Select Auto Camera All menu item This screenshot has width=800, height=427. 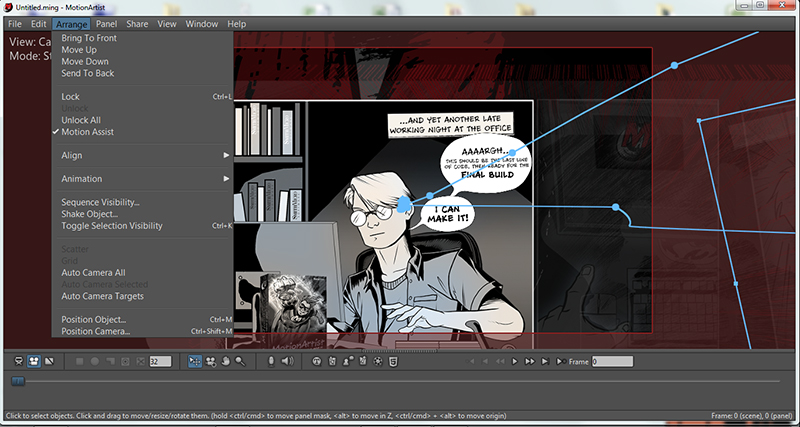(93, 272)
